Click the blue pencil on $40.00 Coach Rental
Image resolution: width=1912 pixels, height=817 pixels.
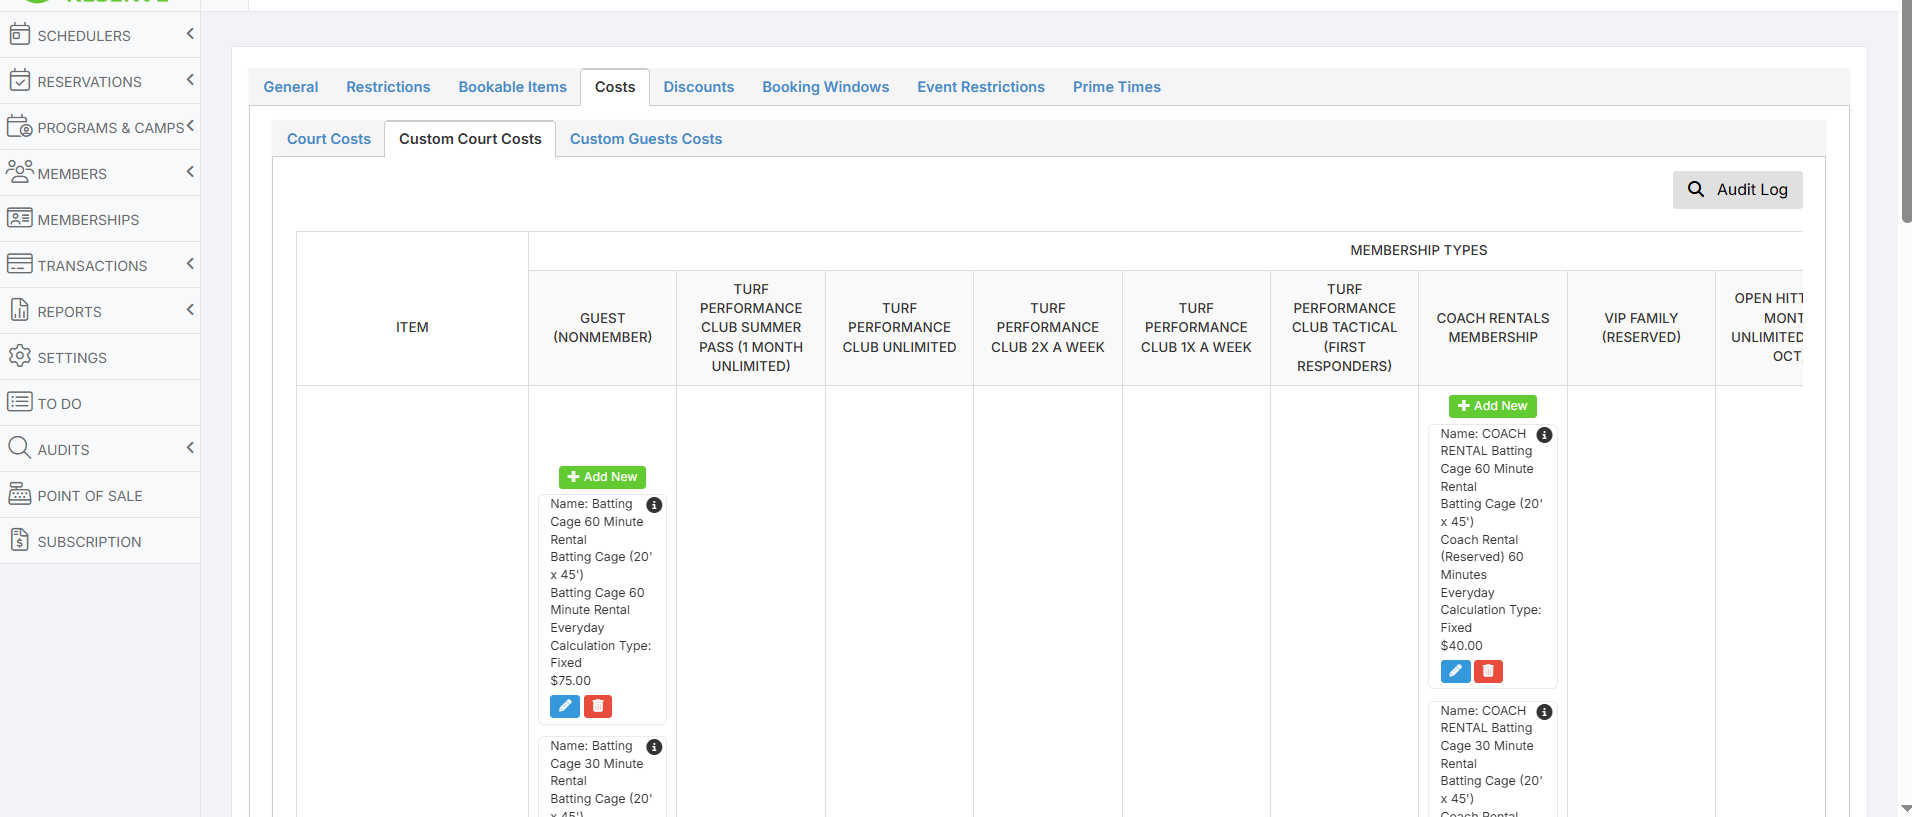click(x=1455, y=671)
